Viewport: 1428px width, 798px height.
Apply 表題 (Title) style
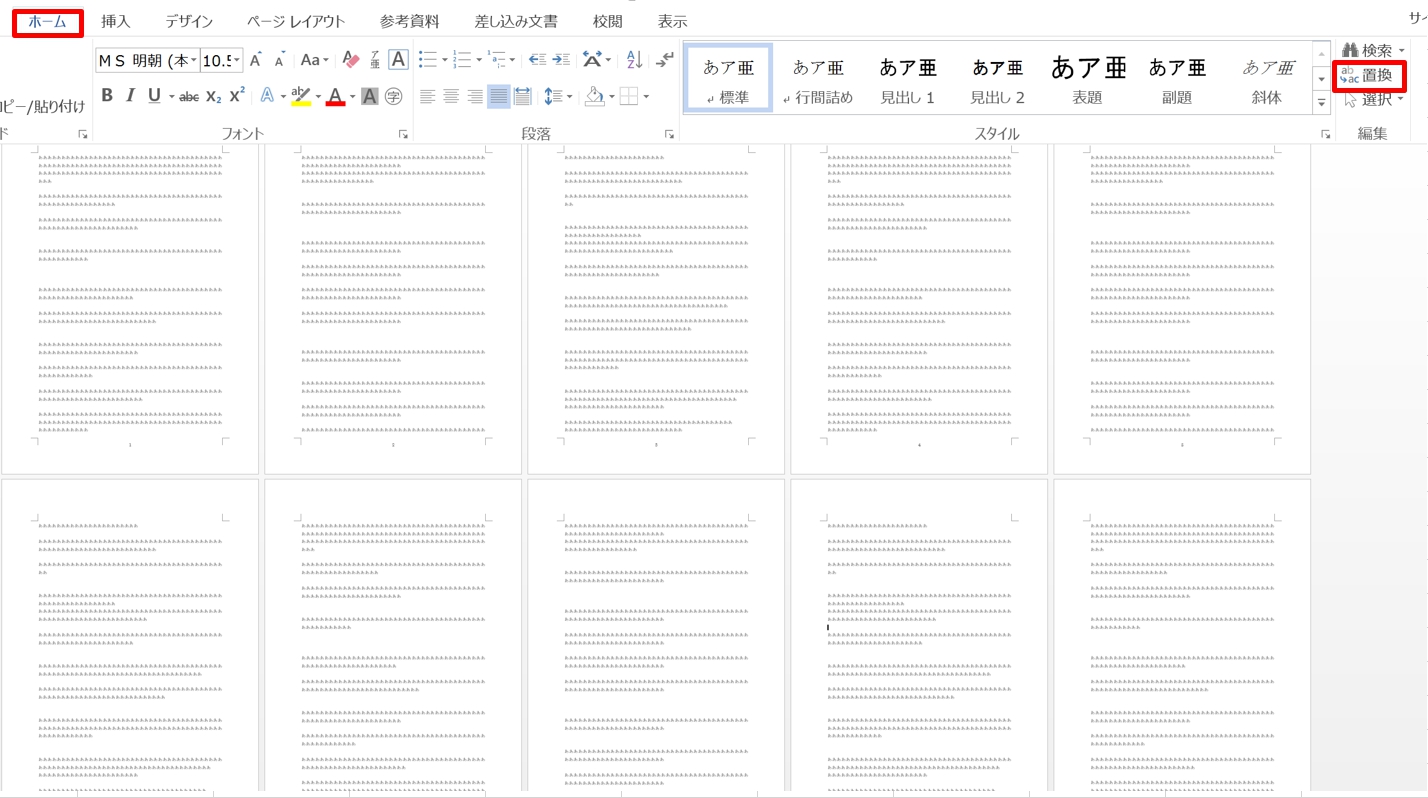tap(1087, 77)
